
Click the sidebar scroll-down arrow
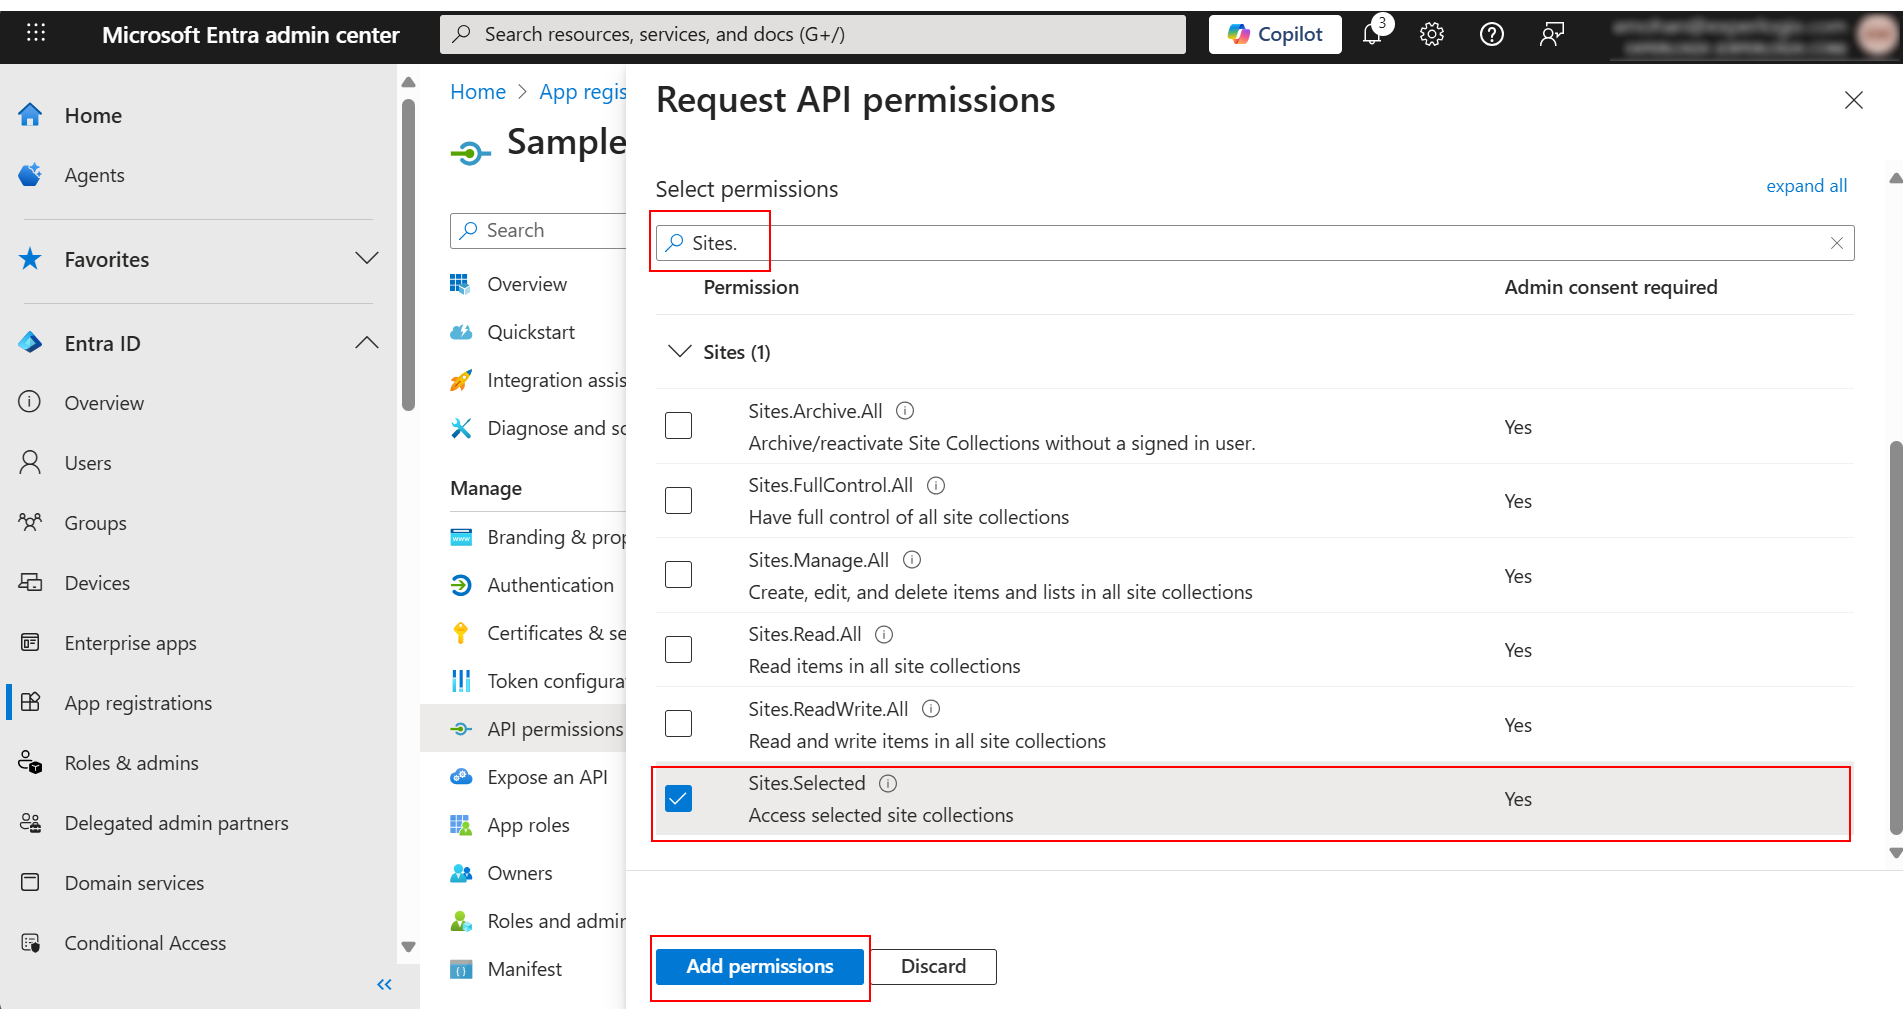[x=408, y=946]
